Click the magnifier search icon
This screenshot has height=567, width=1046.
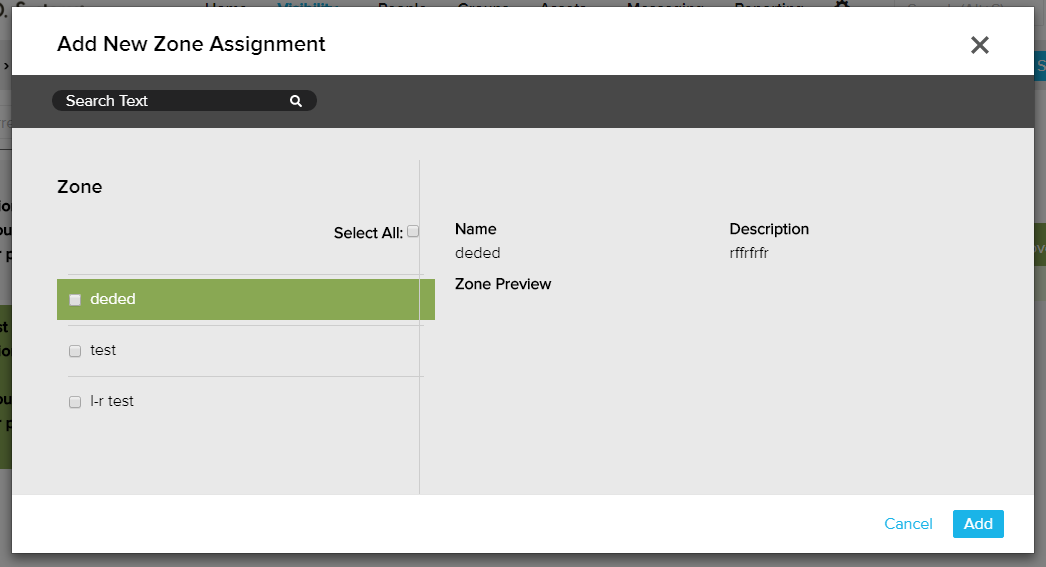(296, 101)
